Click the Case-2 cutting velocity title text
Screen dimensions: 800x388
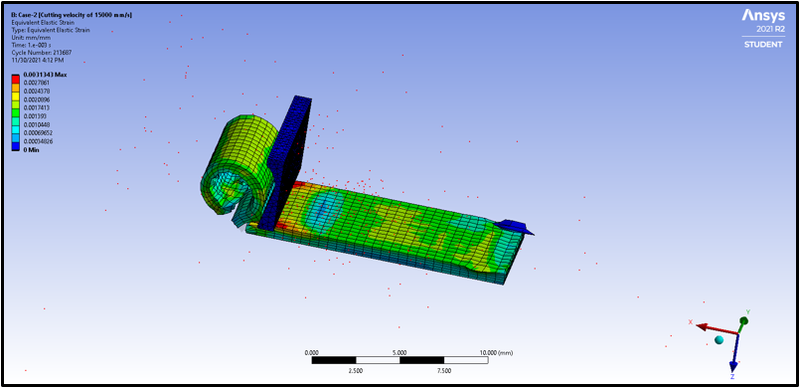[72, 15]
